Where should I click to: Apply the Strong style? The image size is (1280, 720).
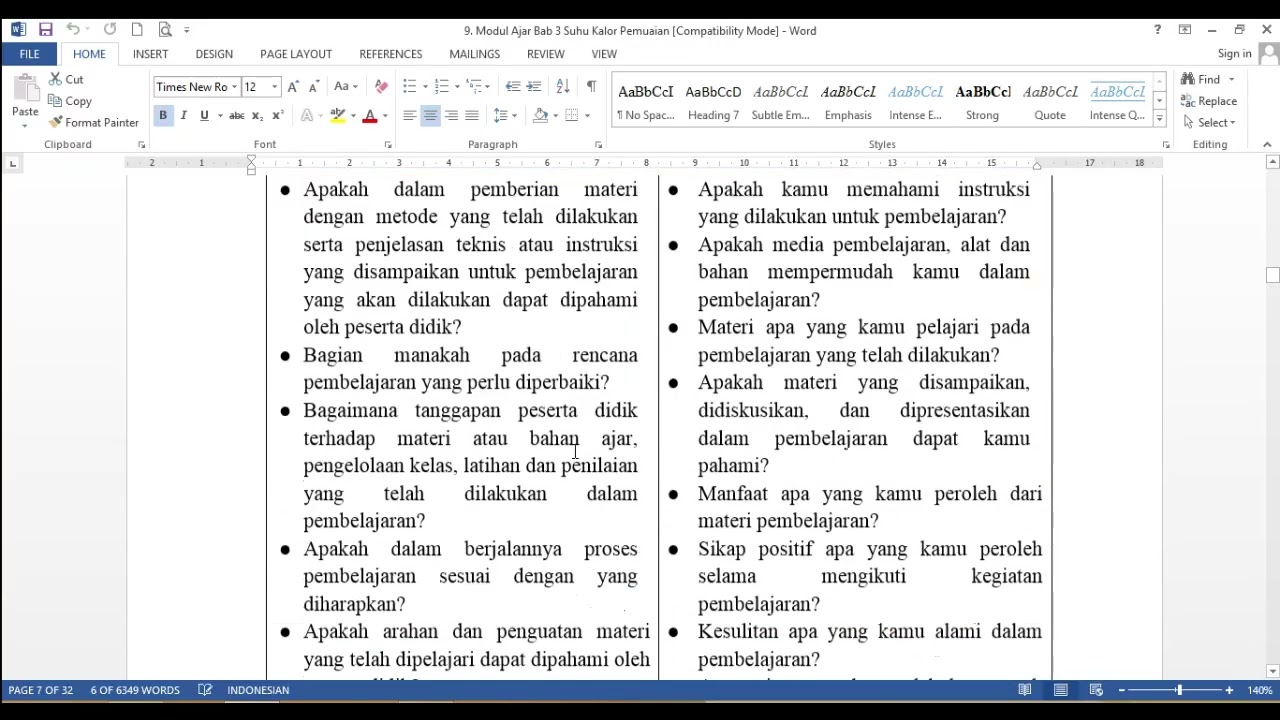(983, 101)
